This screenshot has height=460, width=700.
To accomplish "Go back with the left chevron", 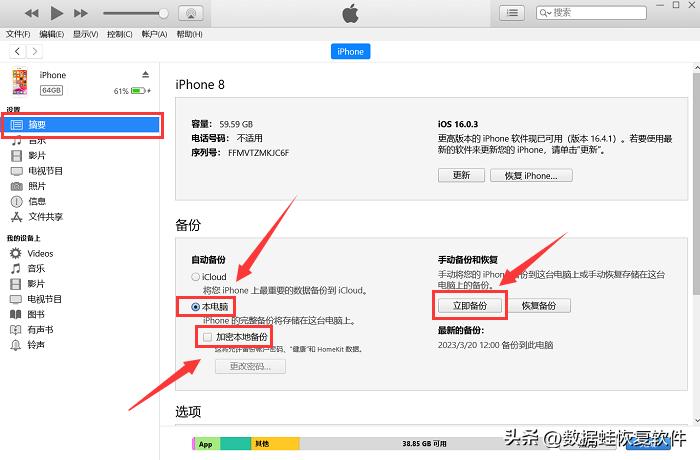I will (17, 51).
